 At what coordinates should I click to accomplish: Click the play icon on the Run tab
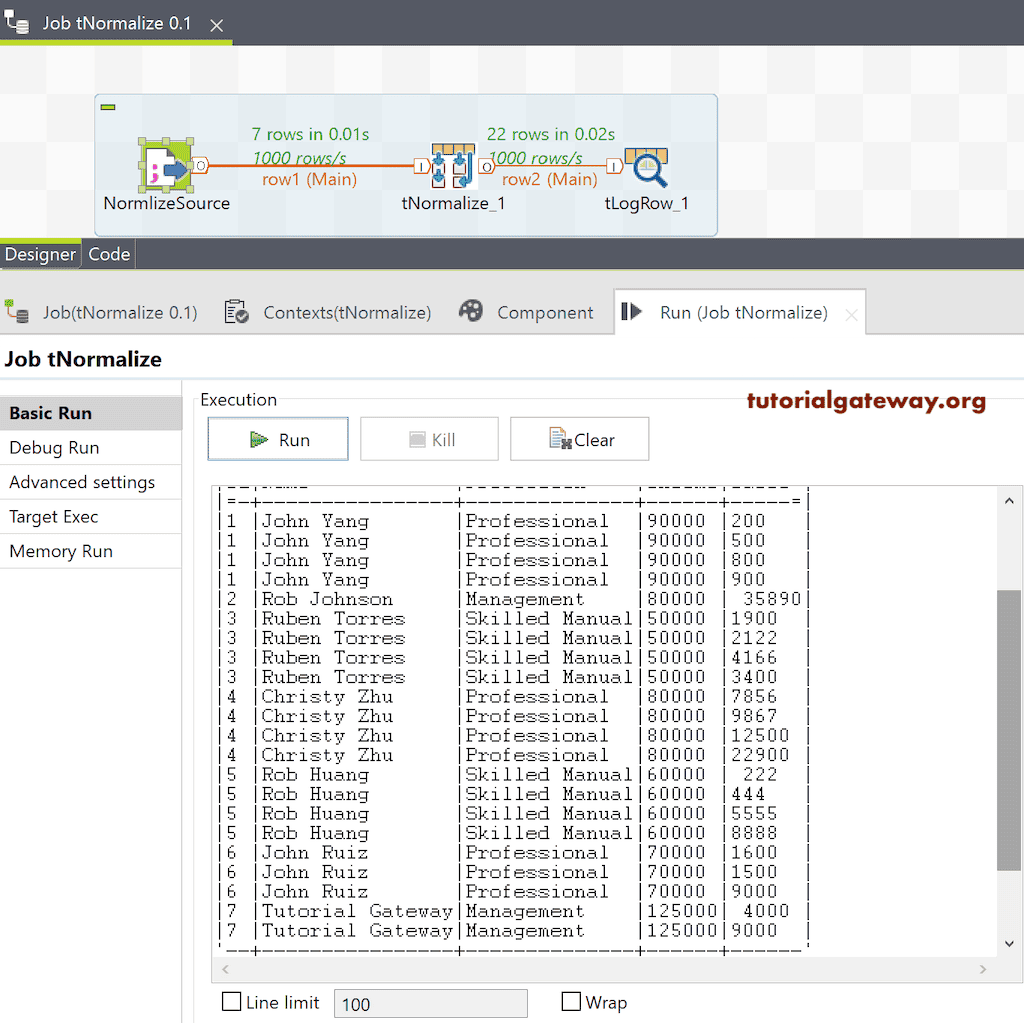632,311
